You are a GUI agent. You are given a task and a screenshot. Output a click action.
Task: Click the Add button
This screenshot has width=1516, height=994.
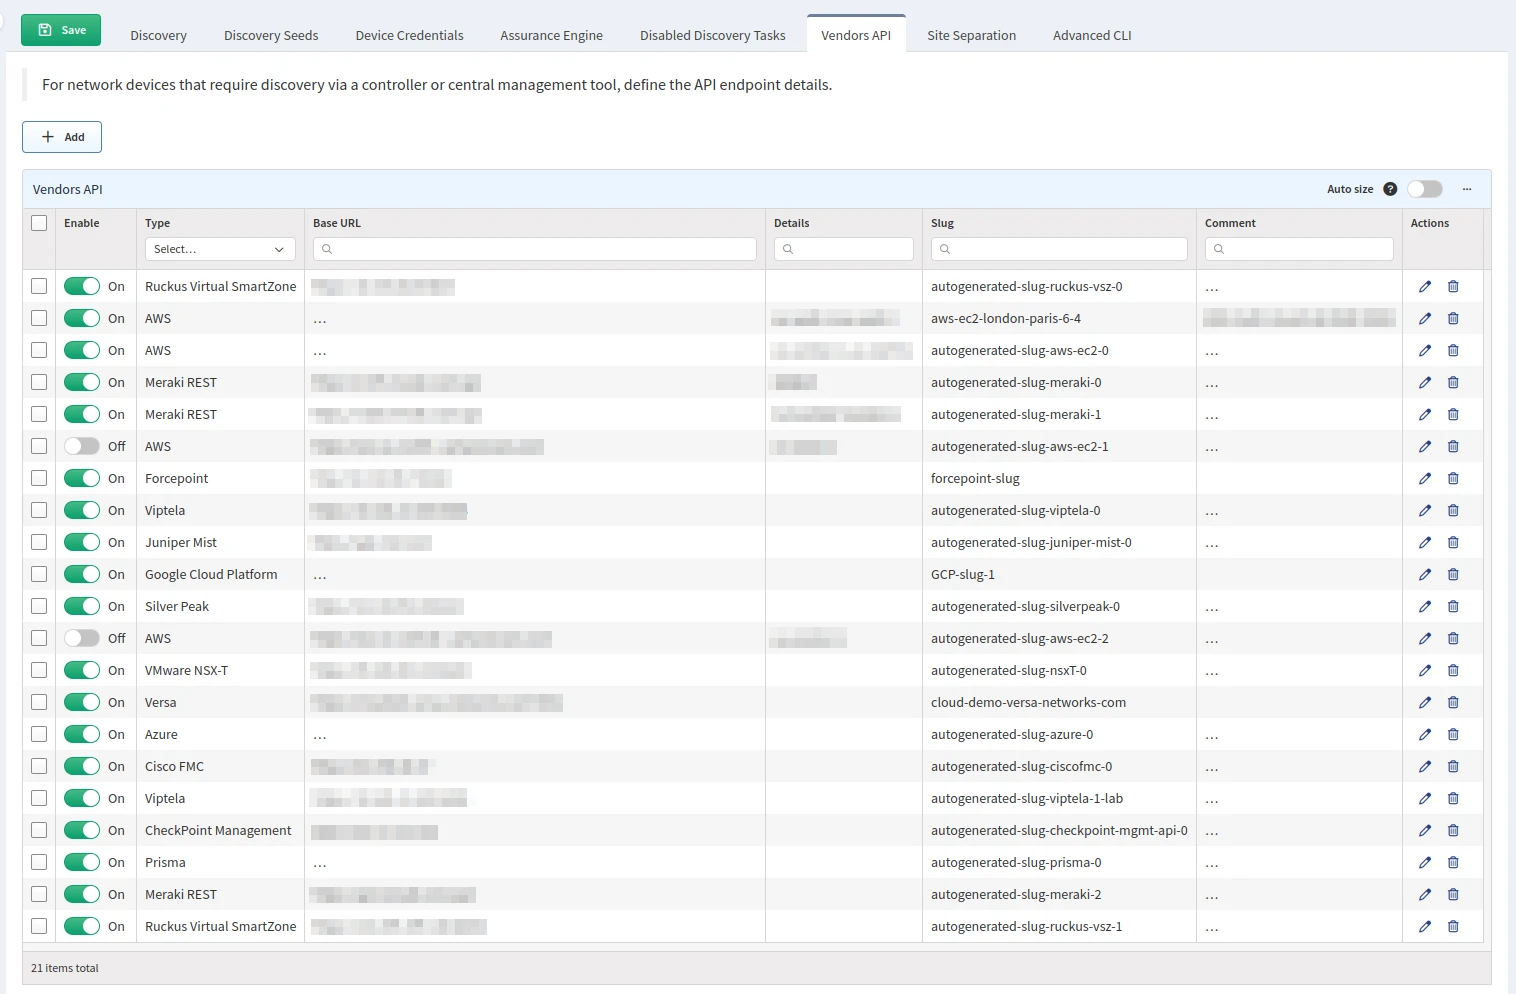point(62,137)
